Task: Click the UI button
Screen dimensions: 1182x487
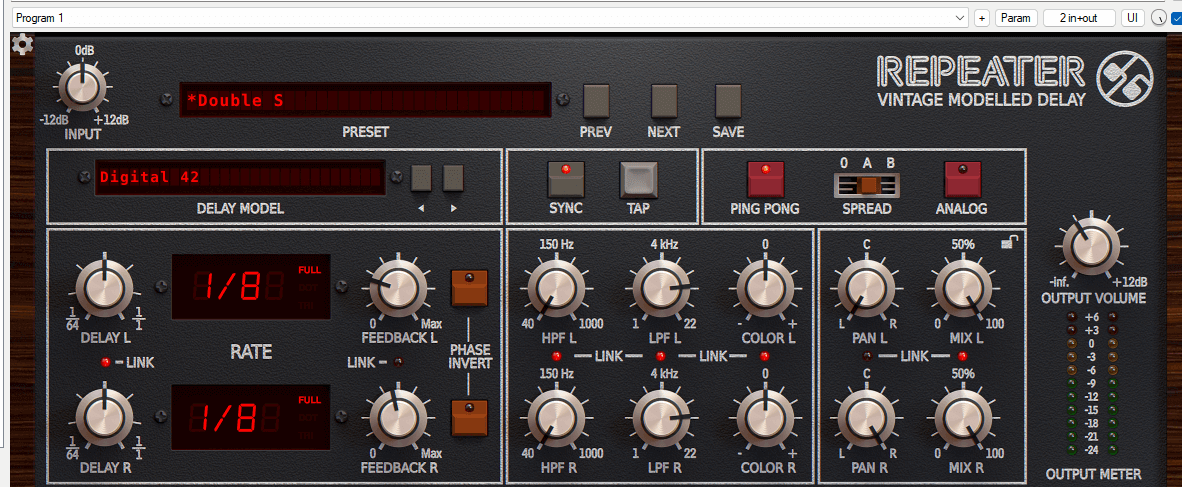Action: pyautogui.click(x=1132, y=18)
